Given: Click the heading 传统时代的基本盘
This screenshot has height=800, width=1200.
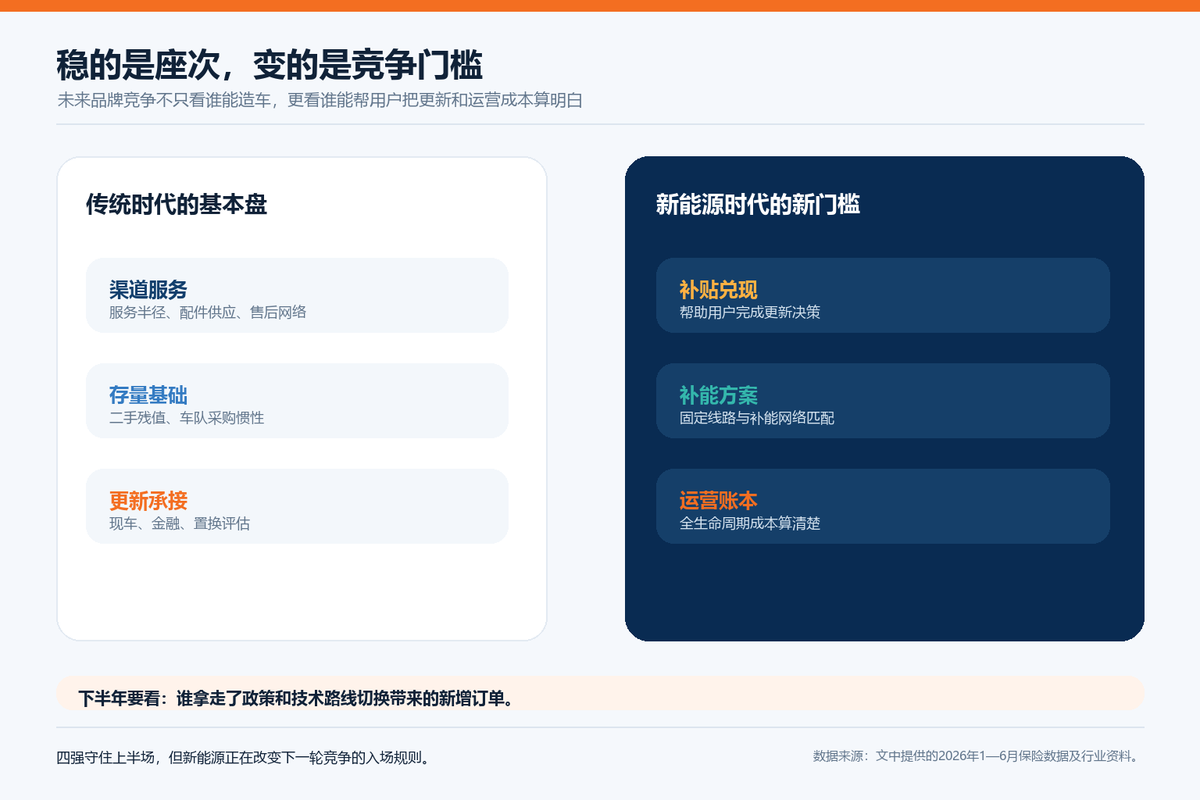Looking at the screenshot, I should click(x=176, y=204).
